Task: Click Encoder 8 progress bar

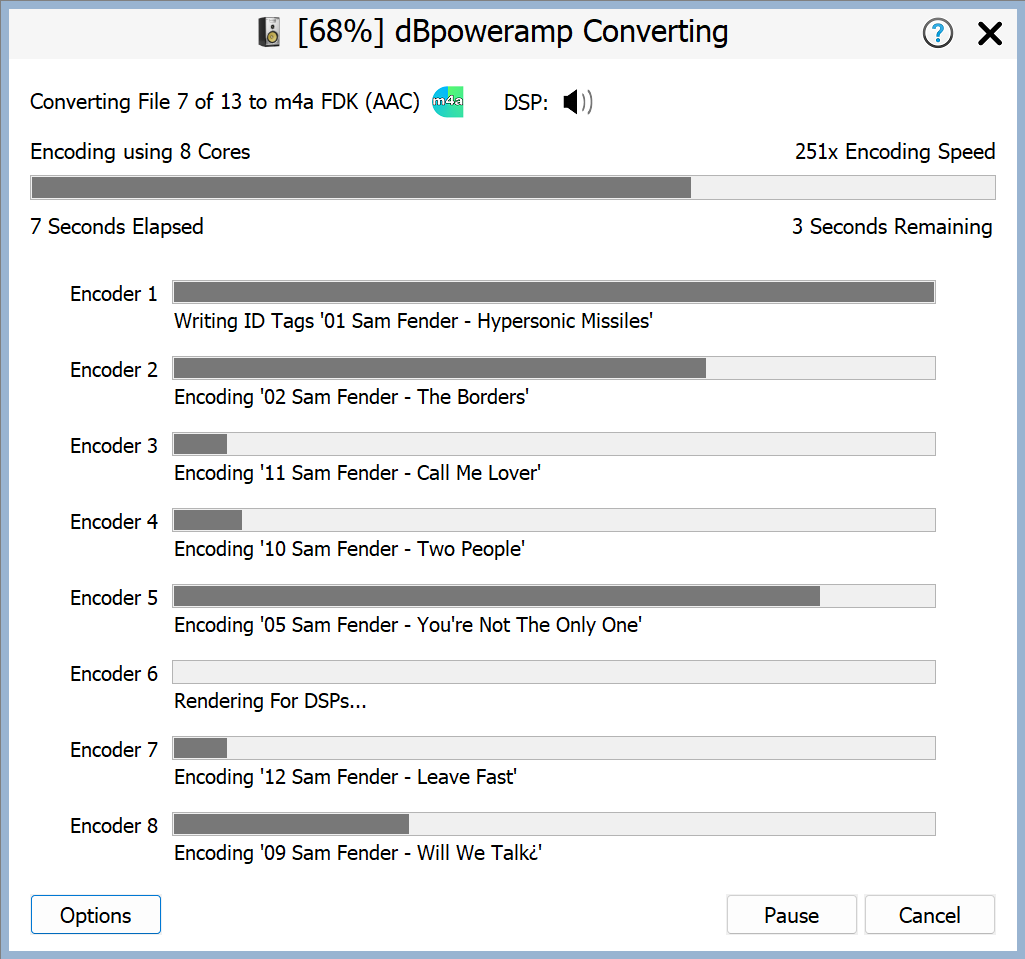Action: 554,824
